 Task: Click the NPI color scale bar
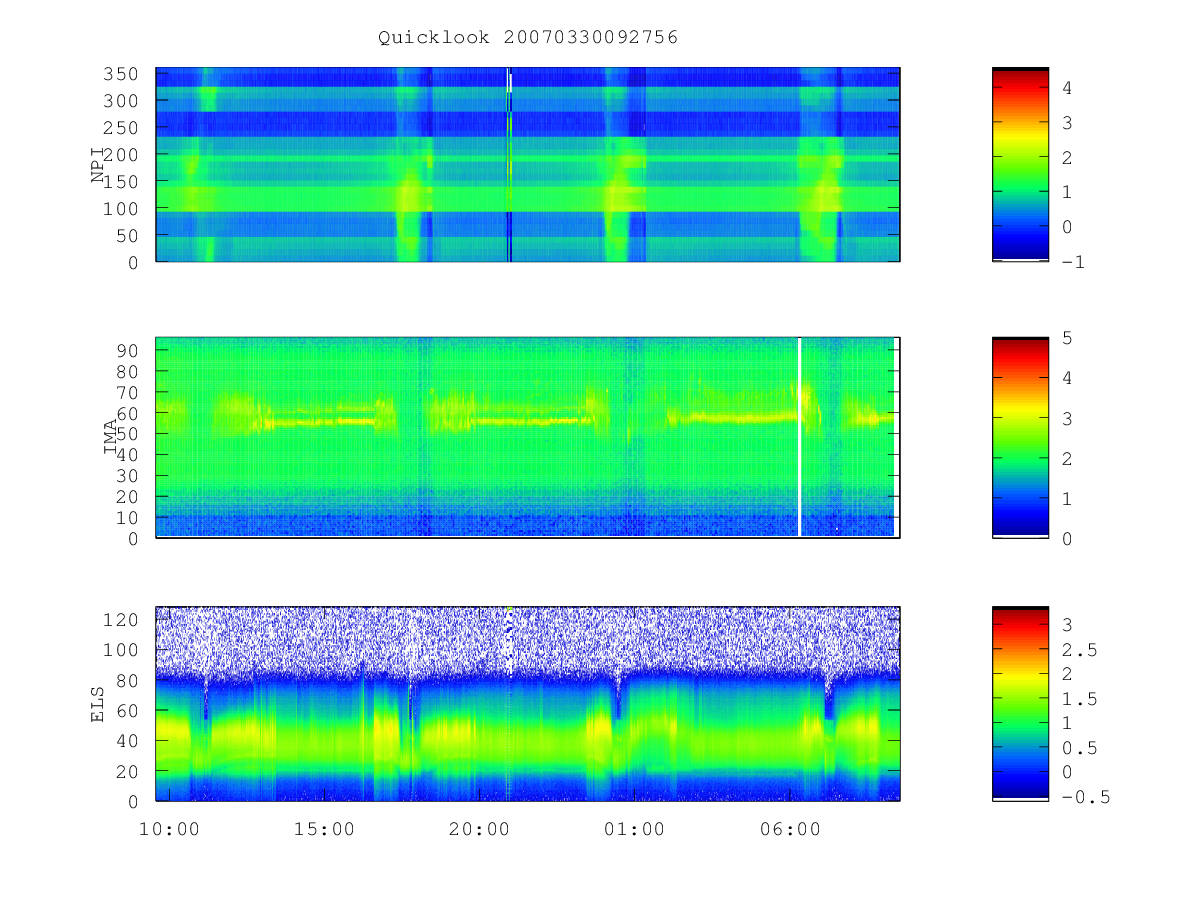click(x=1020, y=165)
